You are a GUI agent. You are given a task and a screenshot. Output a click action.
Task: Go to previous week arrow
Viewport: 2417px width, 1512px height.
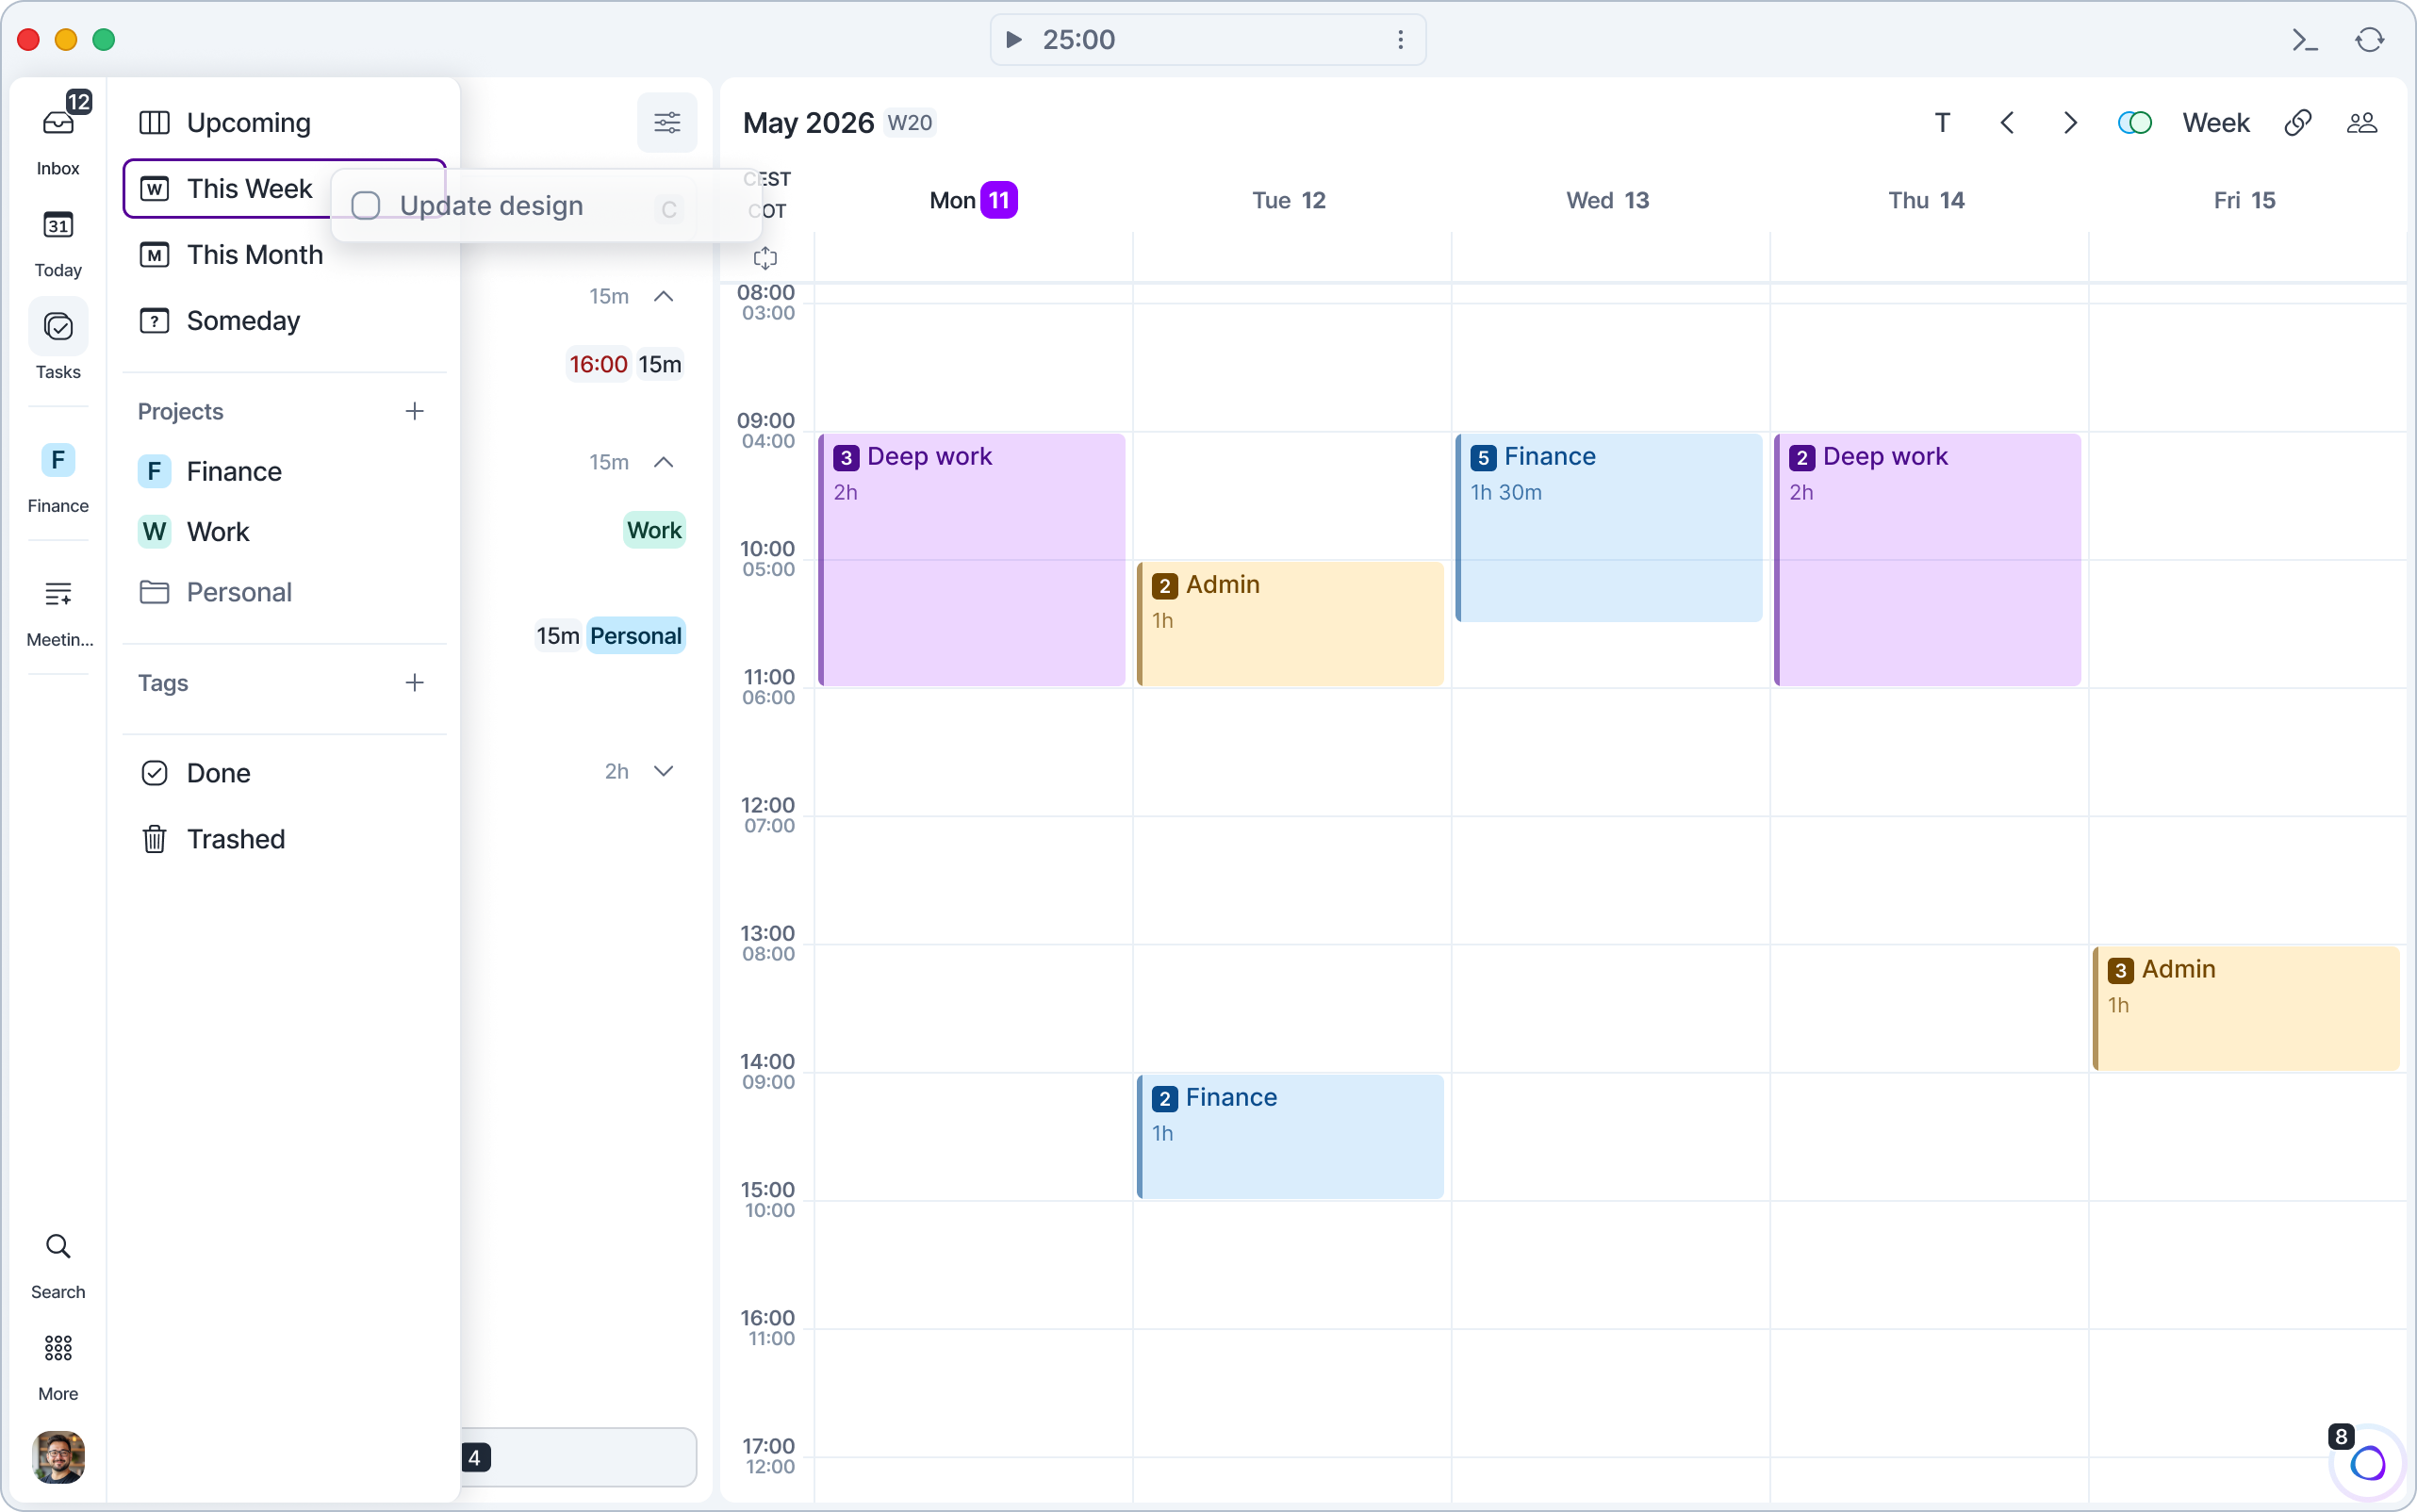point(2006,123)
